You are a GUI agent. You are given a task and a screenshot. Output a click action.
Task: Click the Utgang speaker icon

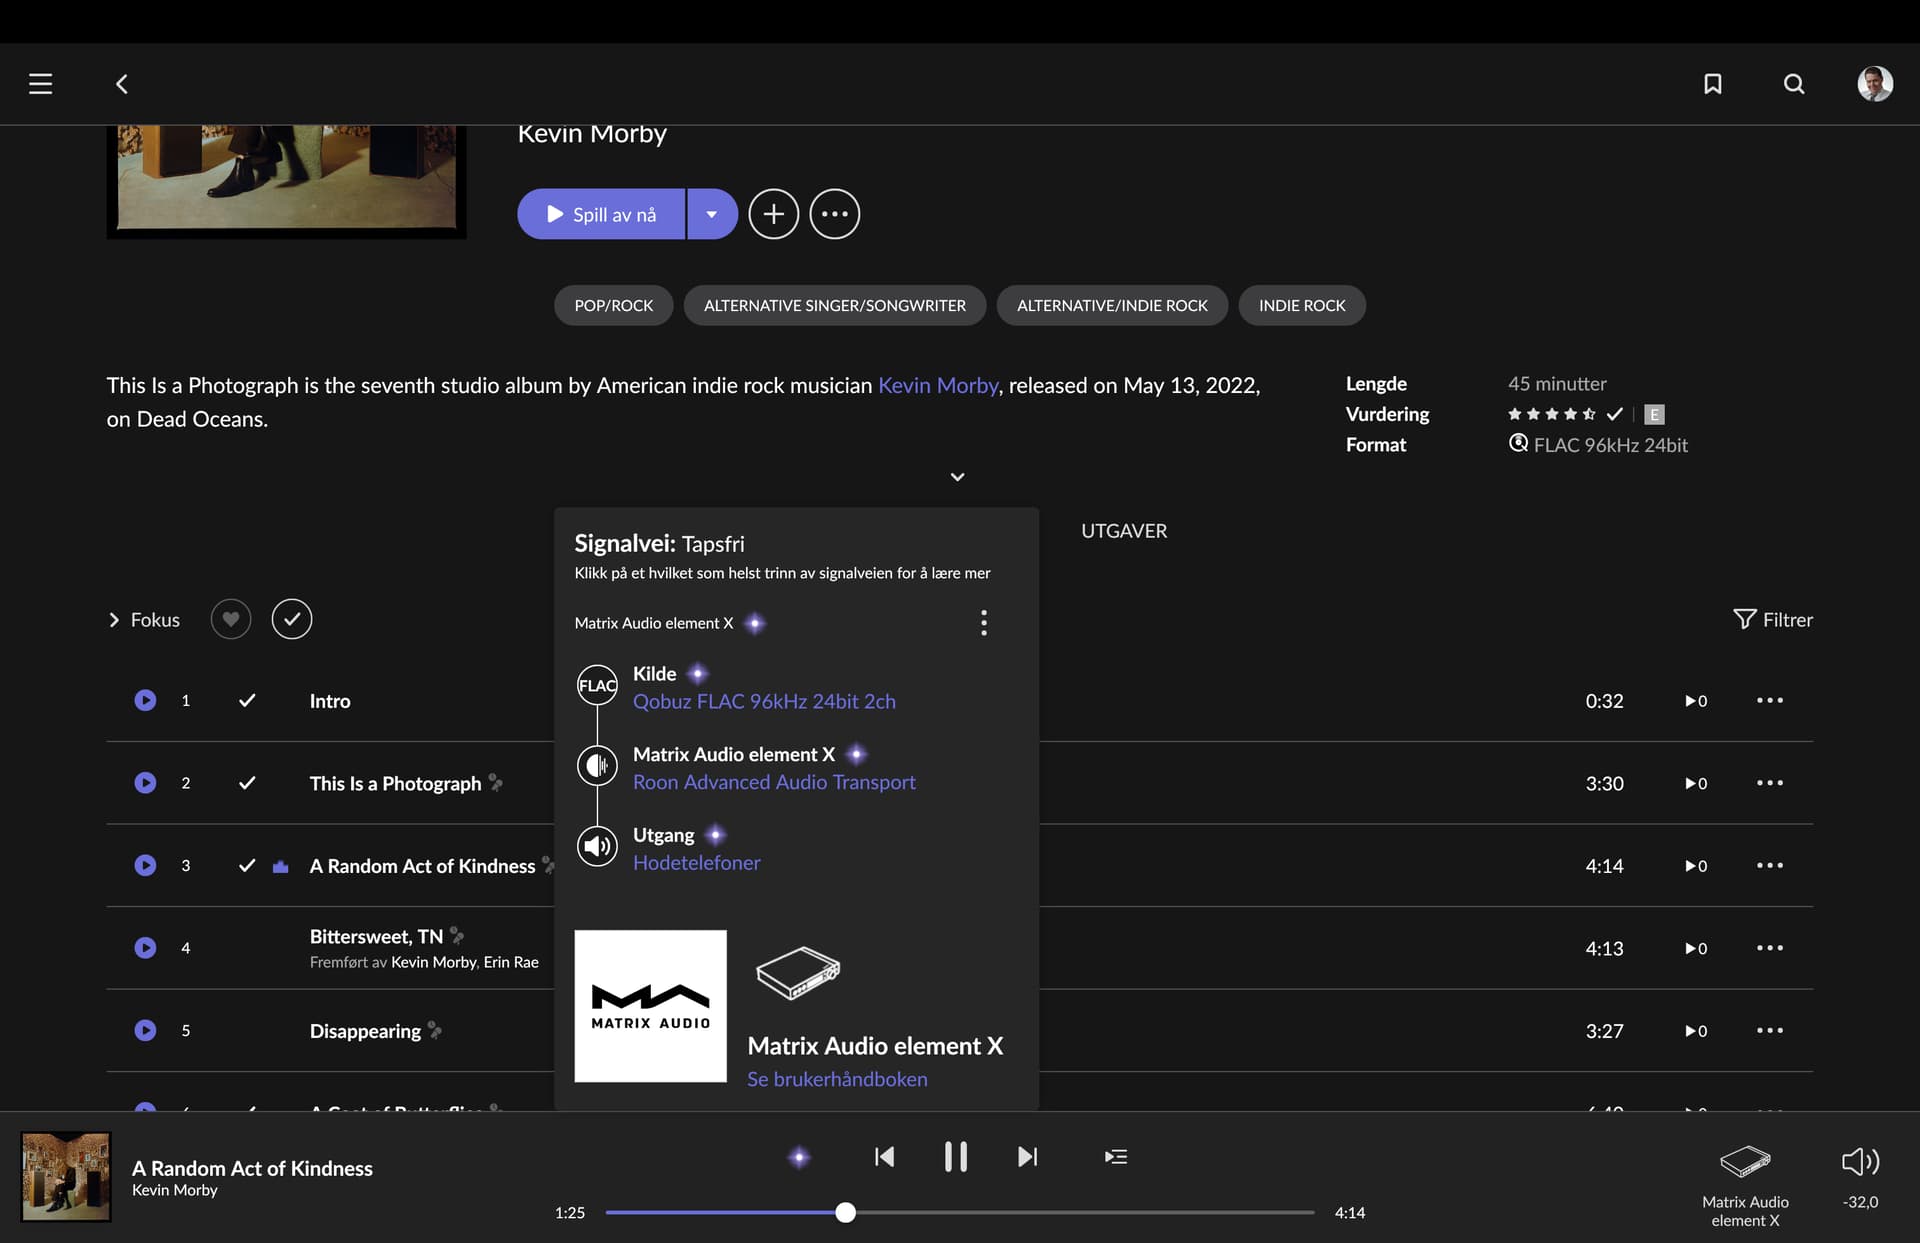coord(597,846)
